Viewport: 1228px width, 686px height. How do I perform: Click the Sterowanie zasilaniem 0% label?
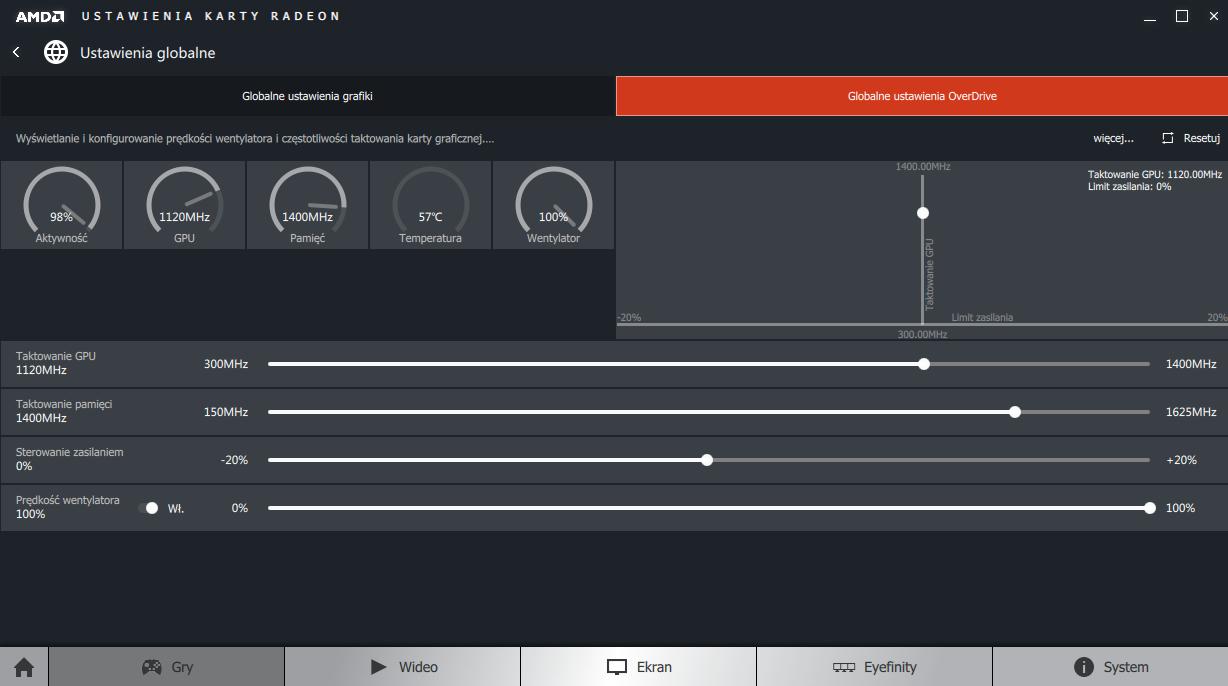(70, 459)
